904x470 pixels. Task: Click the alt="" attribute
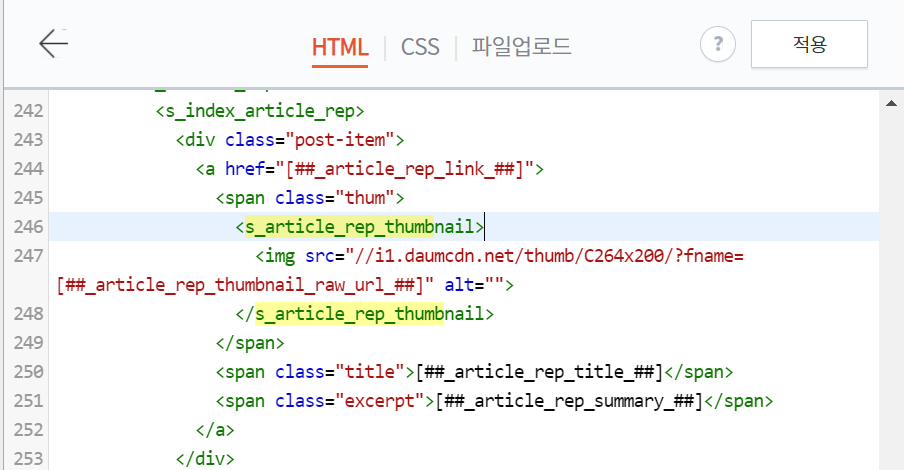tap(474, 285)
